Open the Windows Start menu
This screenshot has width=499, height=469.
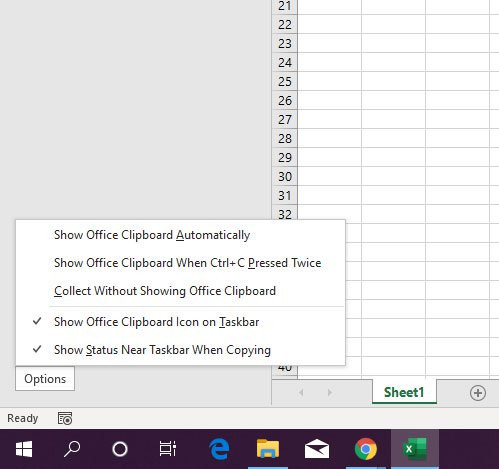pyautogui.click(x=24, y=449)
